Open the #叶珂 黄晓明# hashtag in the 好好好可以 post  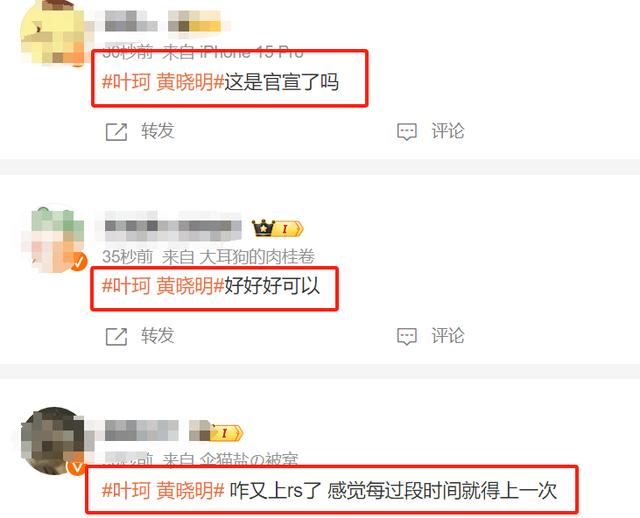pyautogui.click(x=163, y=285)
